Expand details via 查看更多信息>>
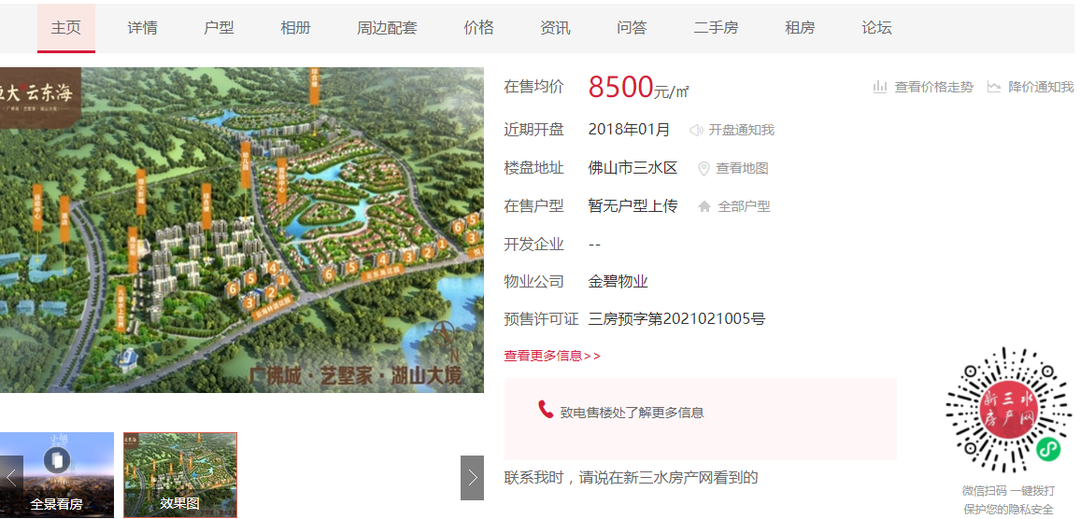Screen dimensions: 1080x519 552,356
